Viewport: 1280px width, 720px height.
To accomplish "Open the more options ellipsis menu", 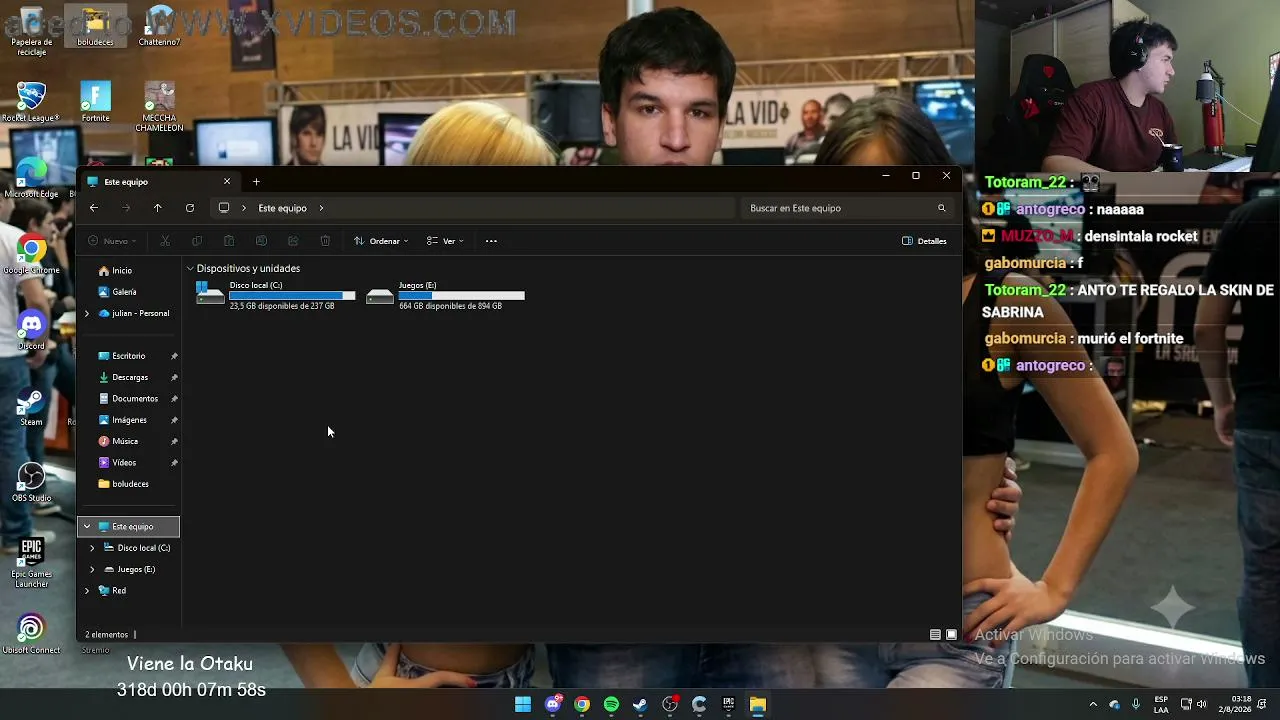I will pyautogui.click(x=491, y=241).
